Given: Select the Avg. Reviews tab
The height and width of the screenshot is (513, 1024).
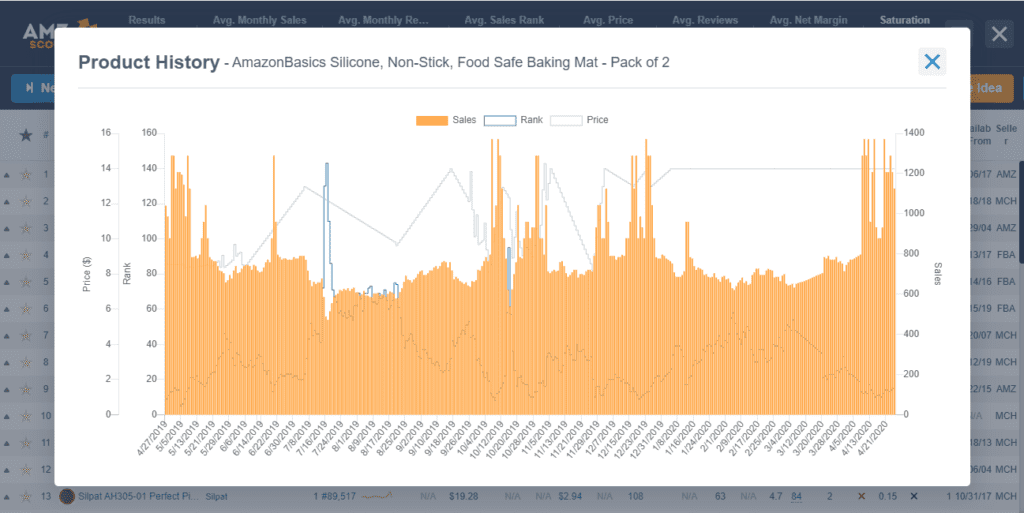Looking at the screenshot, I should click(x=705, y=20).
